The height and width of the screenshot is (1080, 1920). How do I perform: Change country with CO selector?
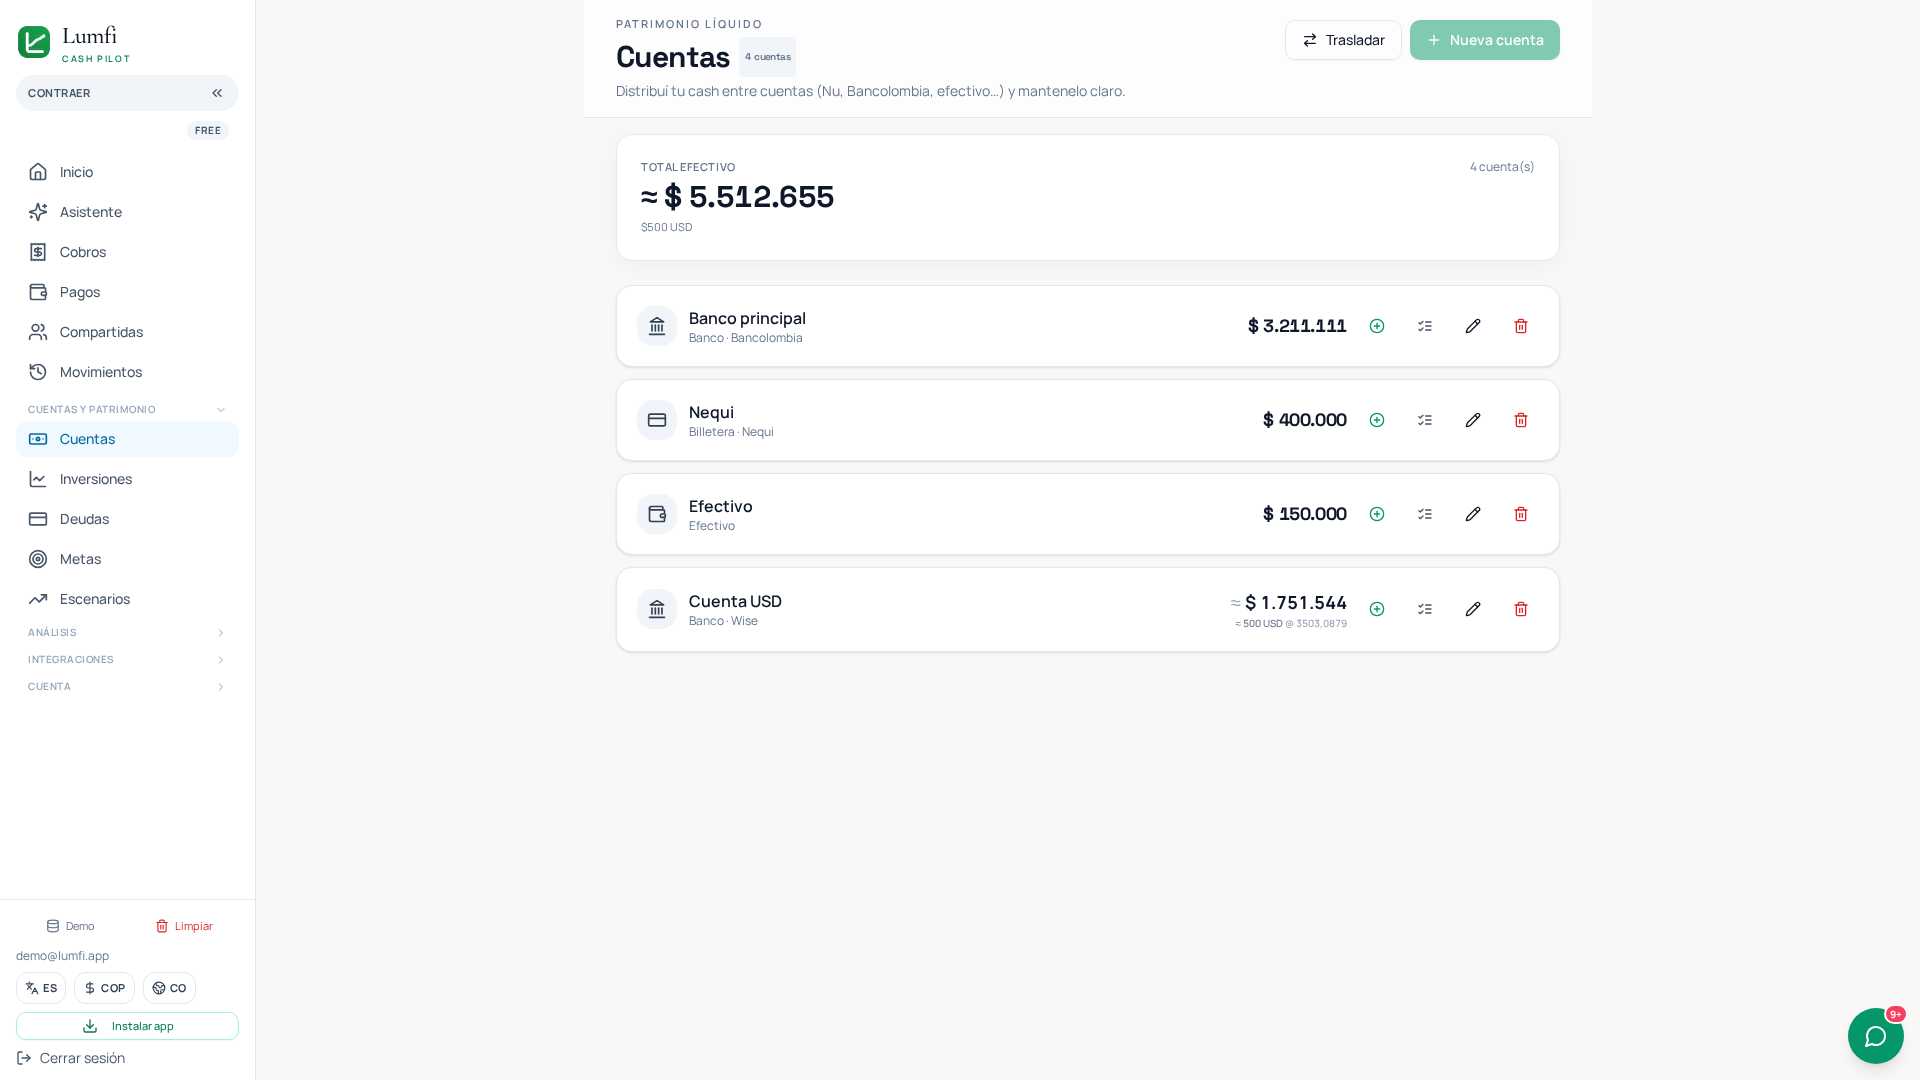coord(169,988)
